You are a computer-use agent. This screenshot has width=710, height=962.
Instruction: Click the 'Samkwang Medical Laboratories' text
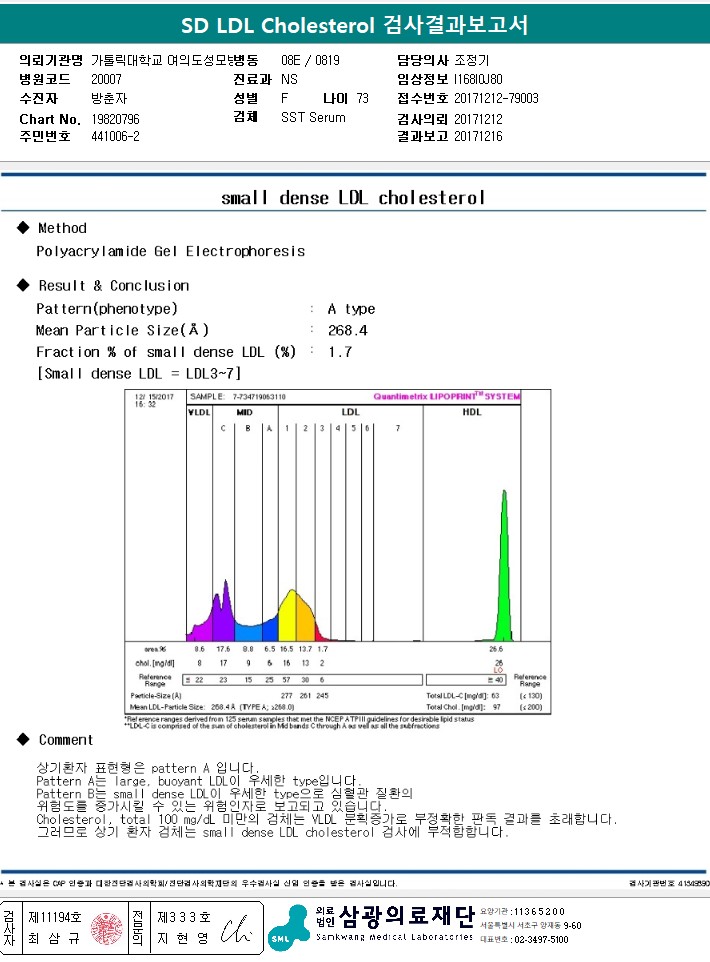coord(394,937)
